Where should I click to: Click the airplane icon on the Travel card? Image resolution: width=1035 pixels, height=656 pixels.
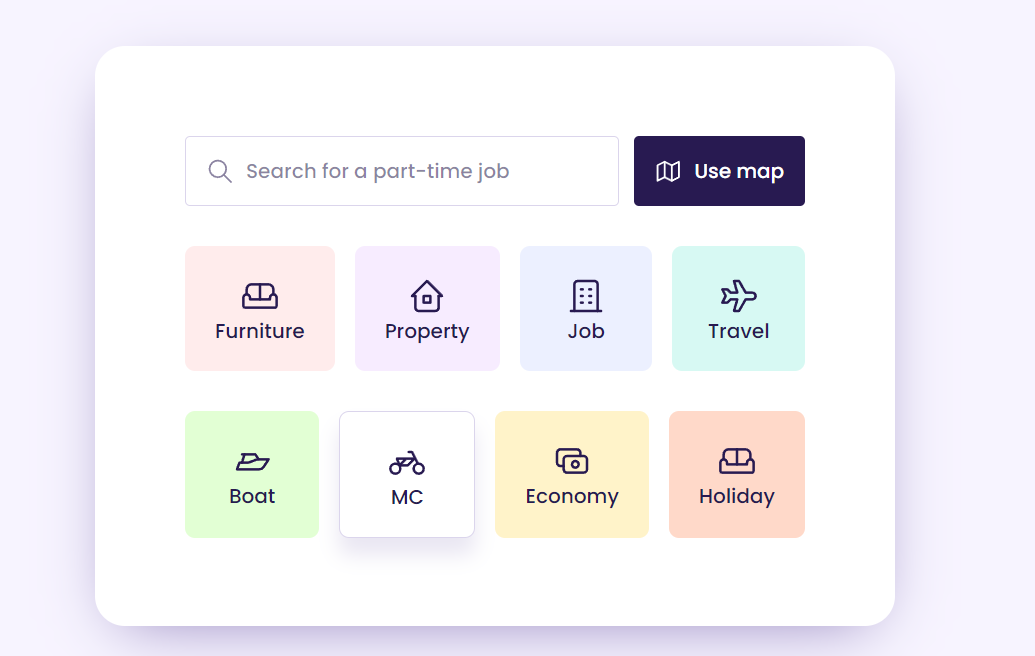(738, 296)
